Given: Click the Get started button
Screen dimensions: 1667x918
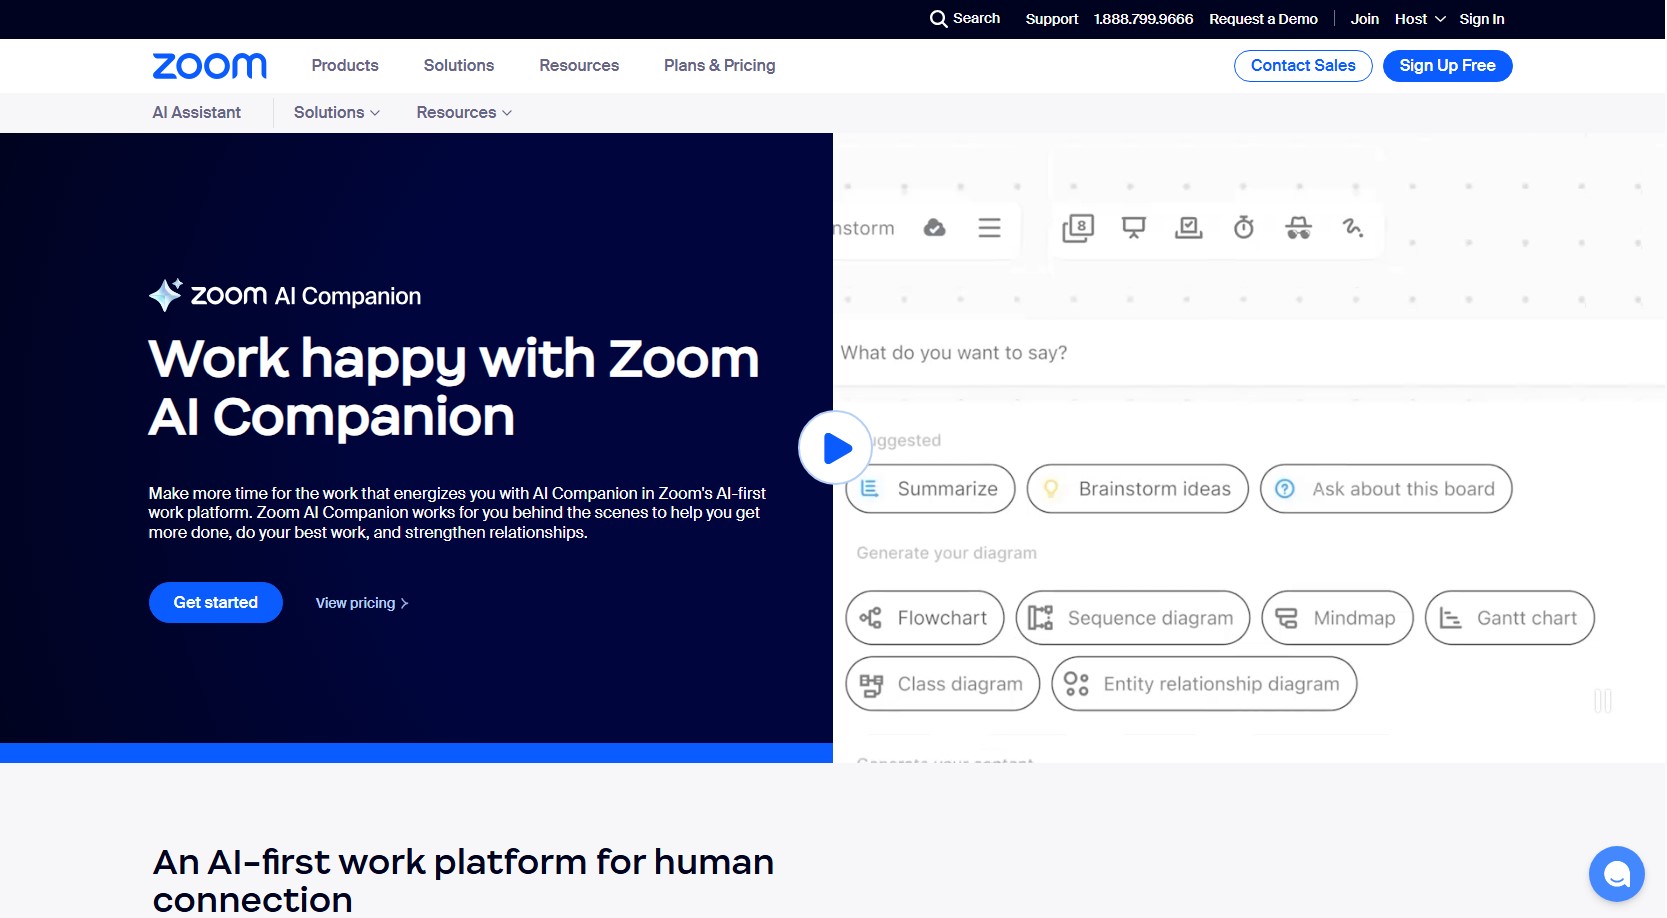Looking at the screenshot, I should [216, 602].
